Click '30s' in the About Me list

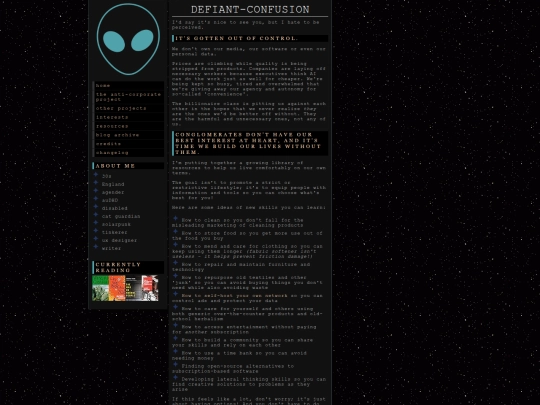point(106,176)
